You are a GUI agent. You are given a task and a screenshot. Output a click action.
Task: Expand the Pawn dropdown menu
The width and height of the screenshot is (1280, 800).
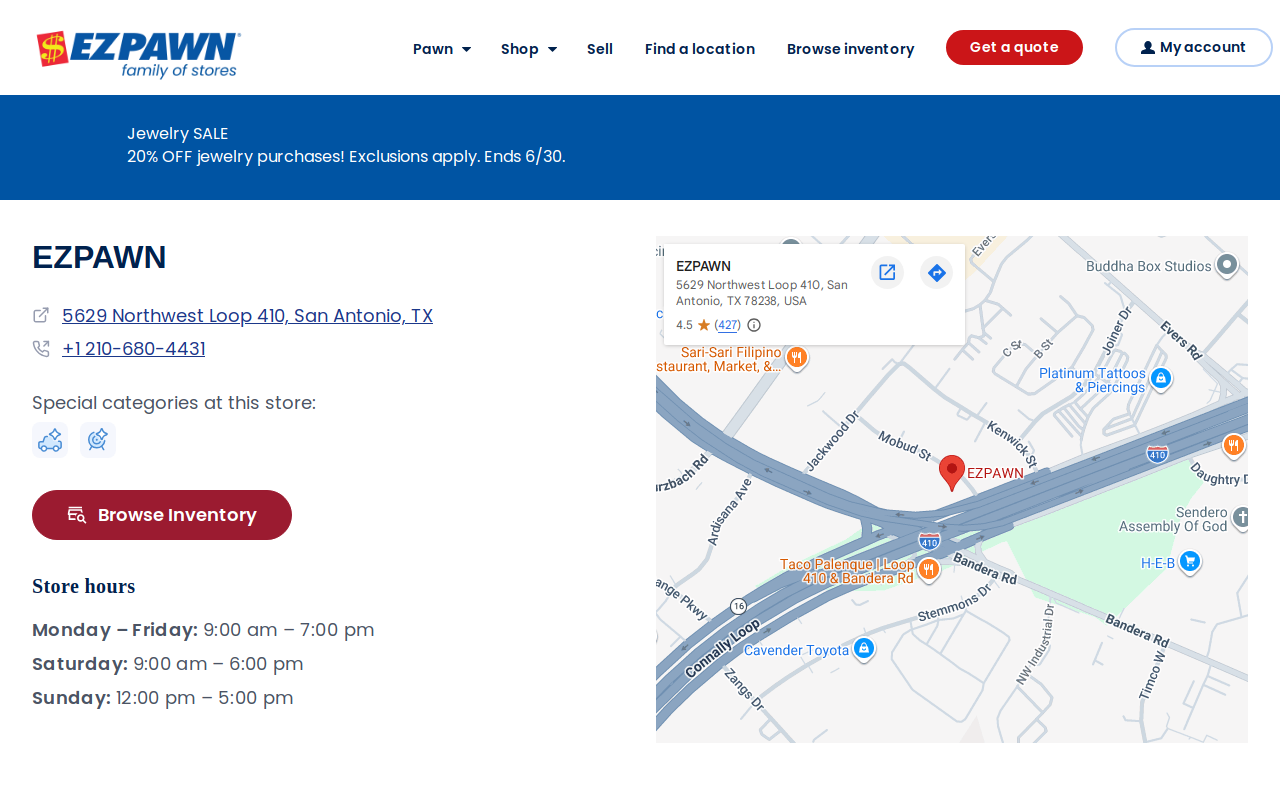(x=442, y=49)
